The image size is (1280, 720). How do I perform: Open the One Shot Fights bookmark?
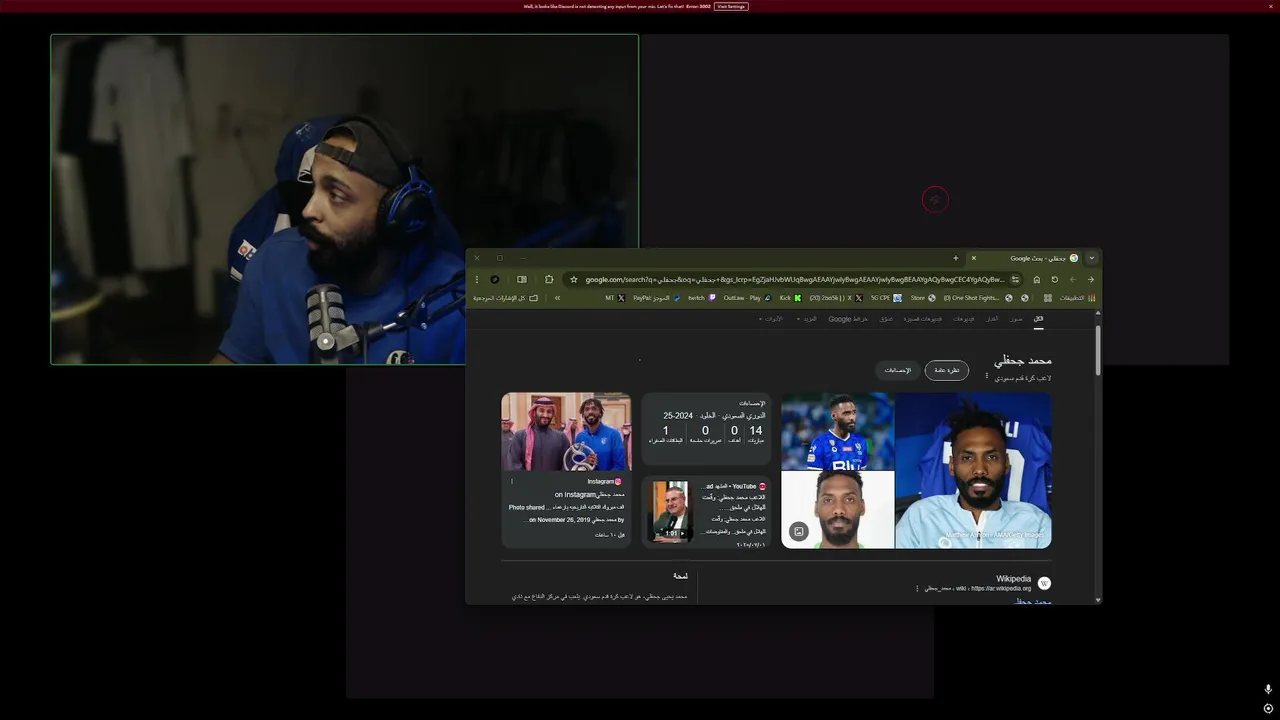[977, 298]
